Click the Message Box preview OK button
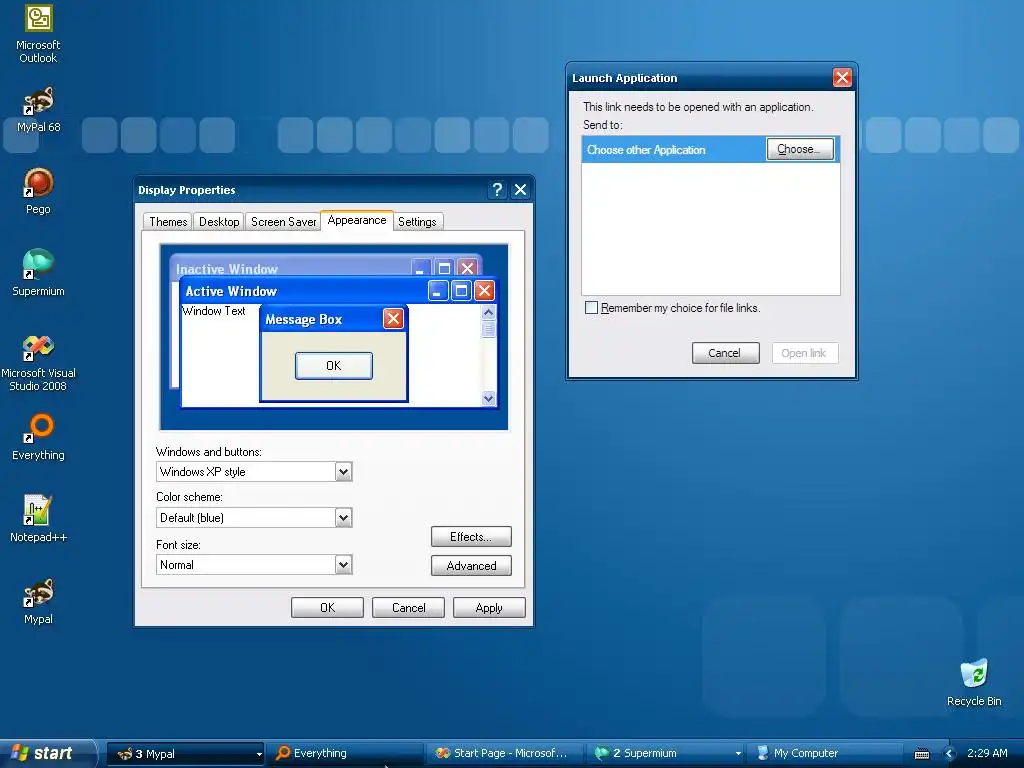 [334, 366]
